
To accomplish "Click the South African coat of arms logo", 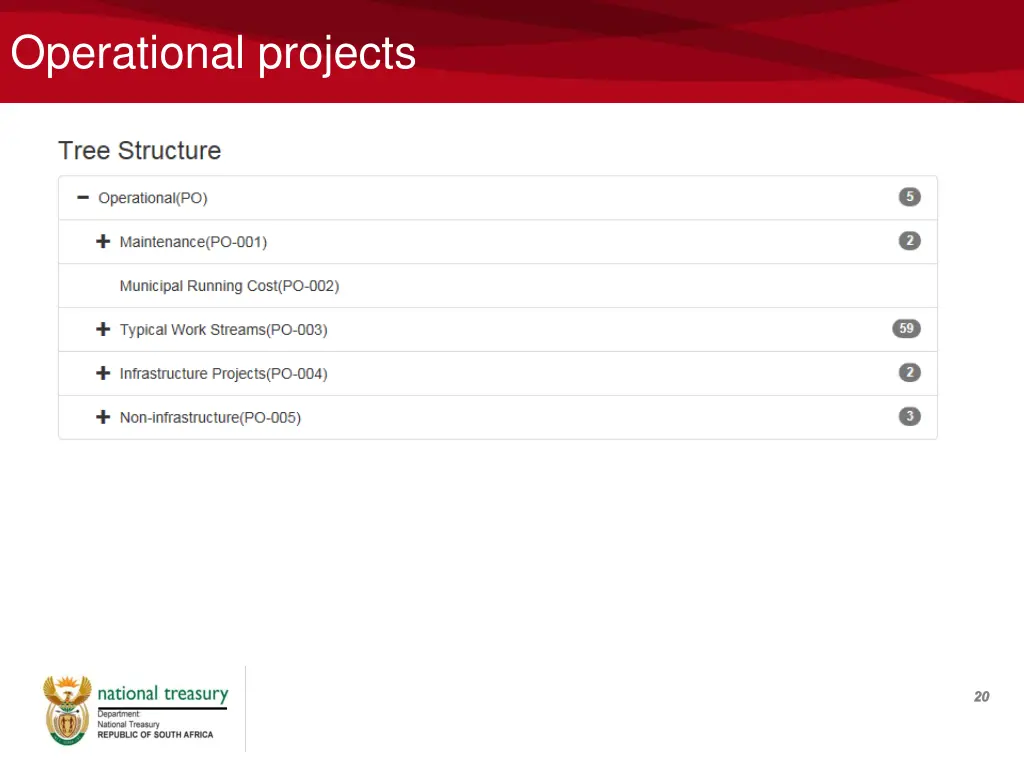I will [67, 711].
